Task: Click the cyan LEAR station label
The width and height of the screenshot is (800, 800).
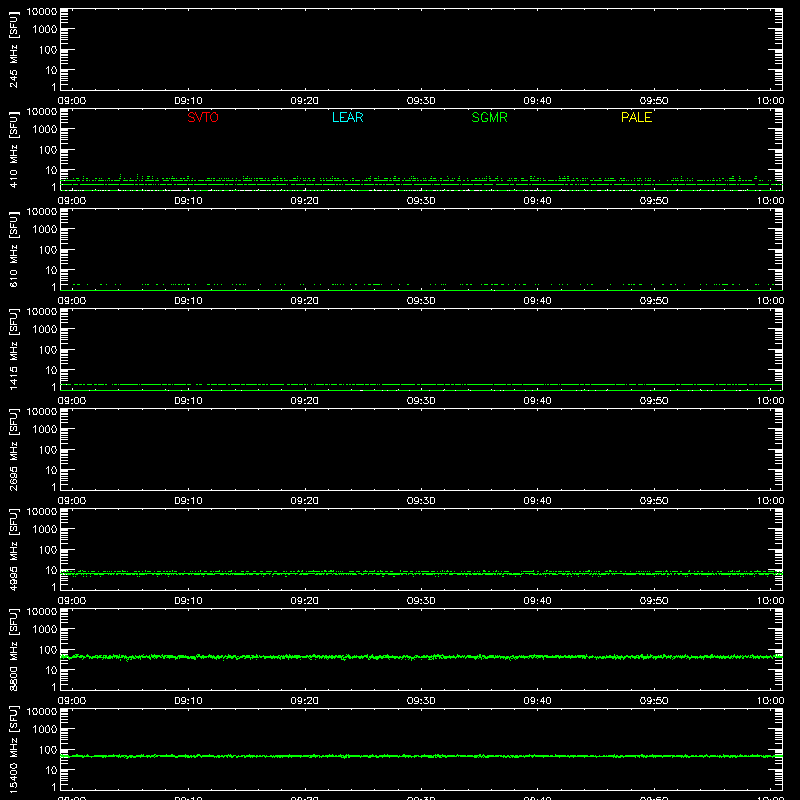Action: click(347, 117)
